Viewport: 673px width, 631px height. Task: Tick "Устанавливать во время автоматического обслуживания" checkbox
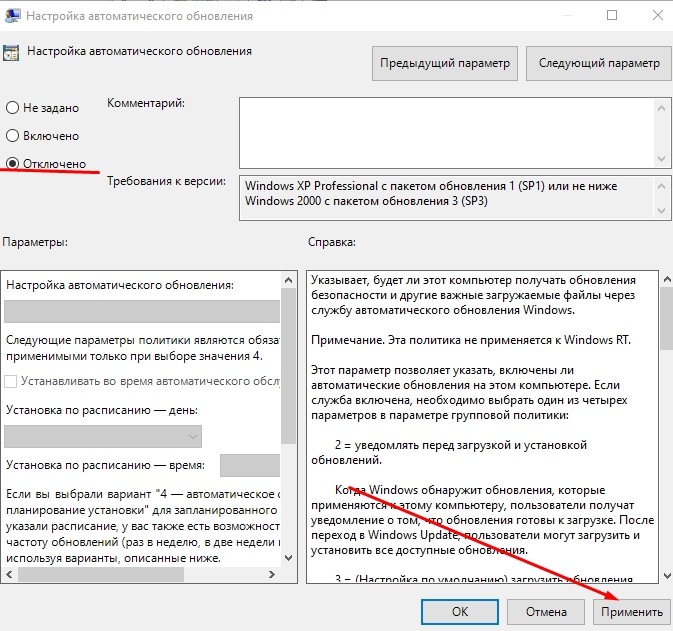(10, 381)
